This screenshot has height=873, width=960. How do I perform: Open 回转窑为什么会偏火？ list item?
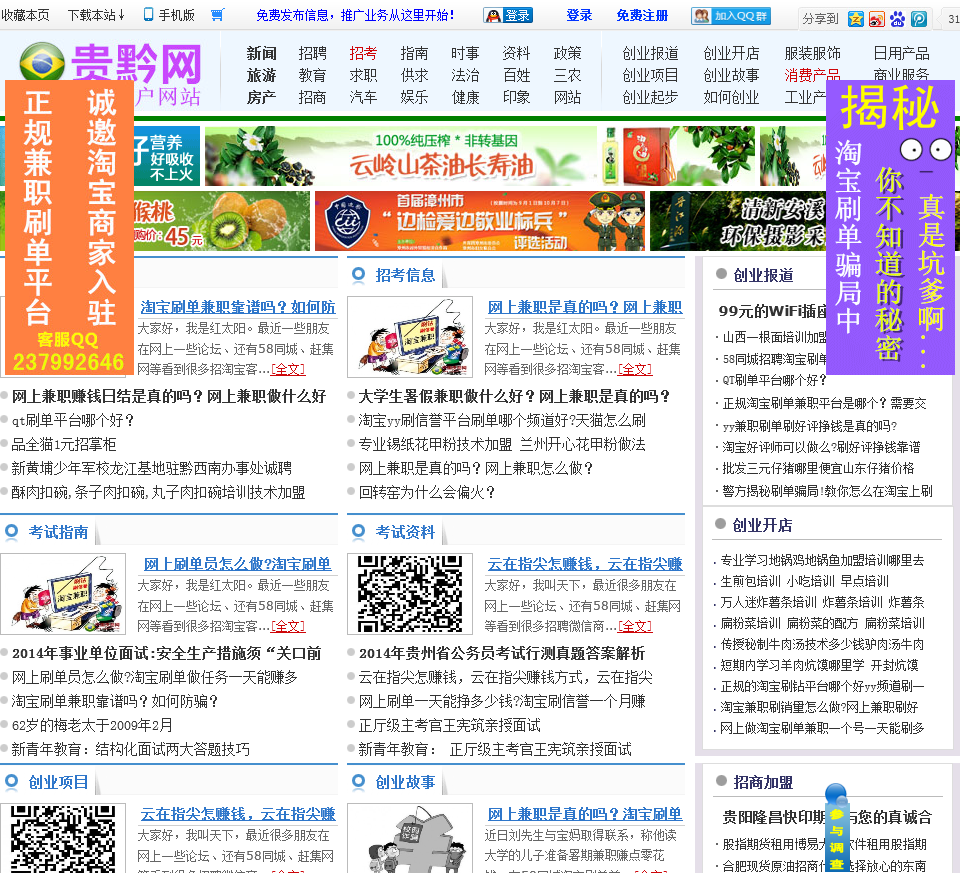(427, 492)
